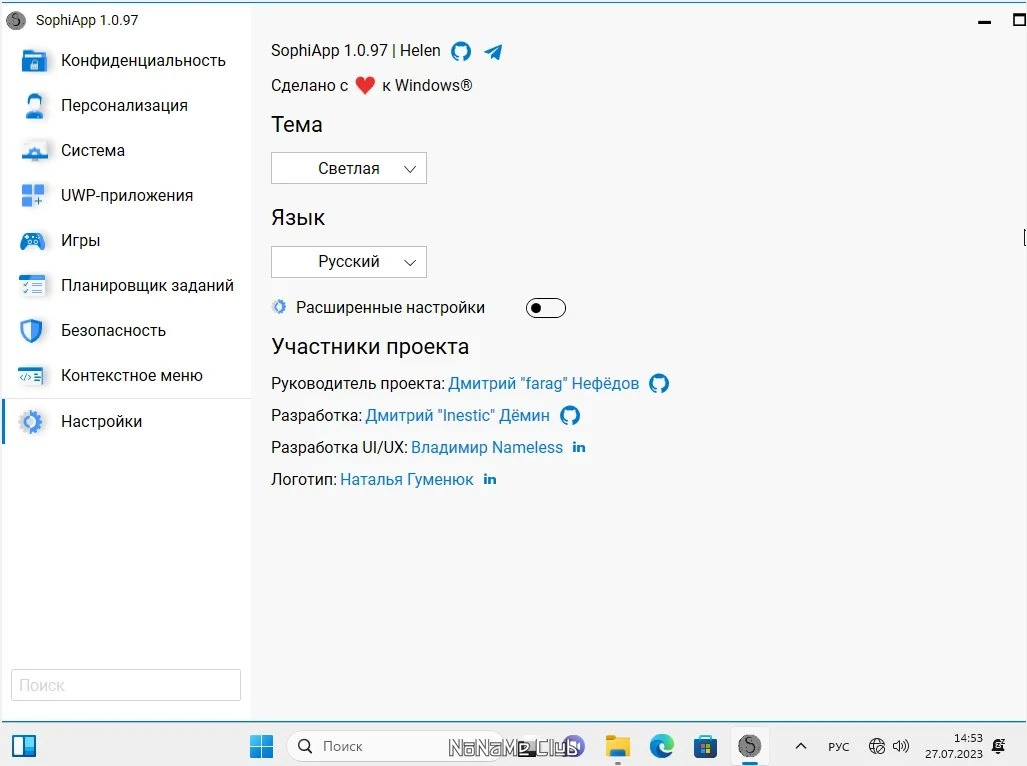Enable the Расширенные настройки toggle
The width and height of the screenshot is (1027, 766).
[x=546, y=308]
